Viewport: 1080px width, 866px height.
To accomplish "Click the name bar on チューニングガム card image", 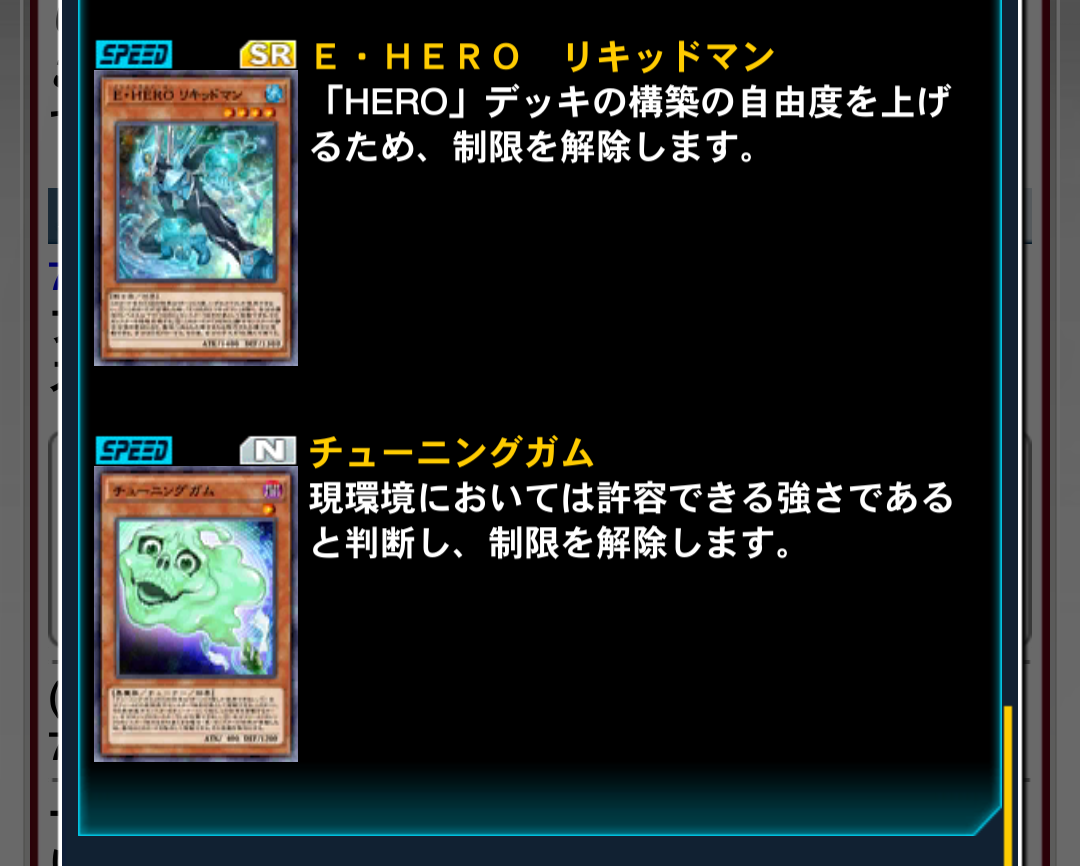I will [x=186, y=491].
